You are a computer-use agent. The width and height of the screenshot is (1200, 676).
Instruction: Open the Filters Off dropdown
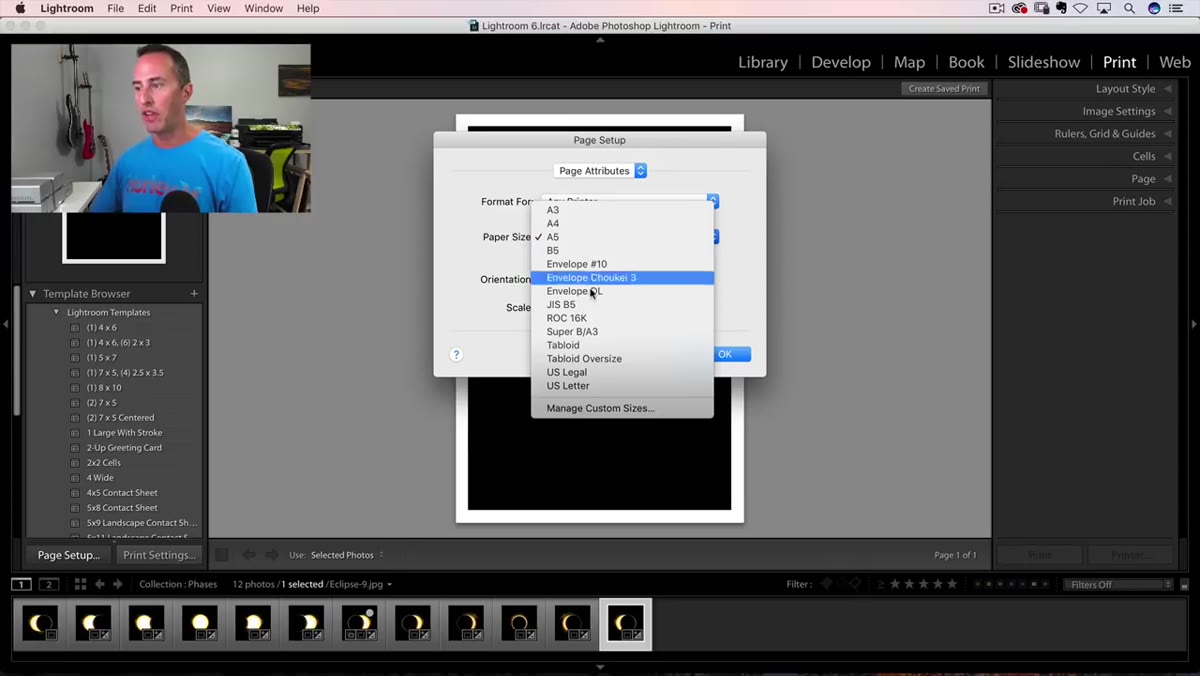coord(1118,585)
